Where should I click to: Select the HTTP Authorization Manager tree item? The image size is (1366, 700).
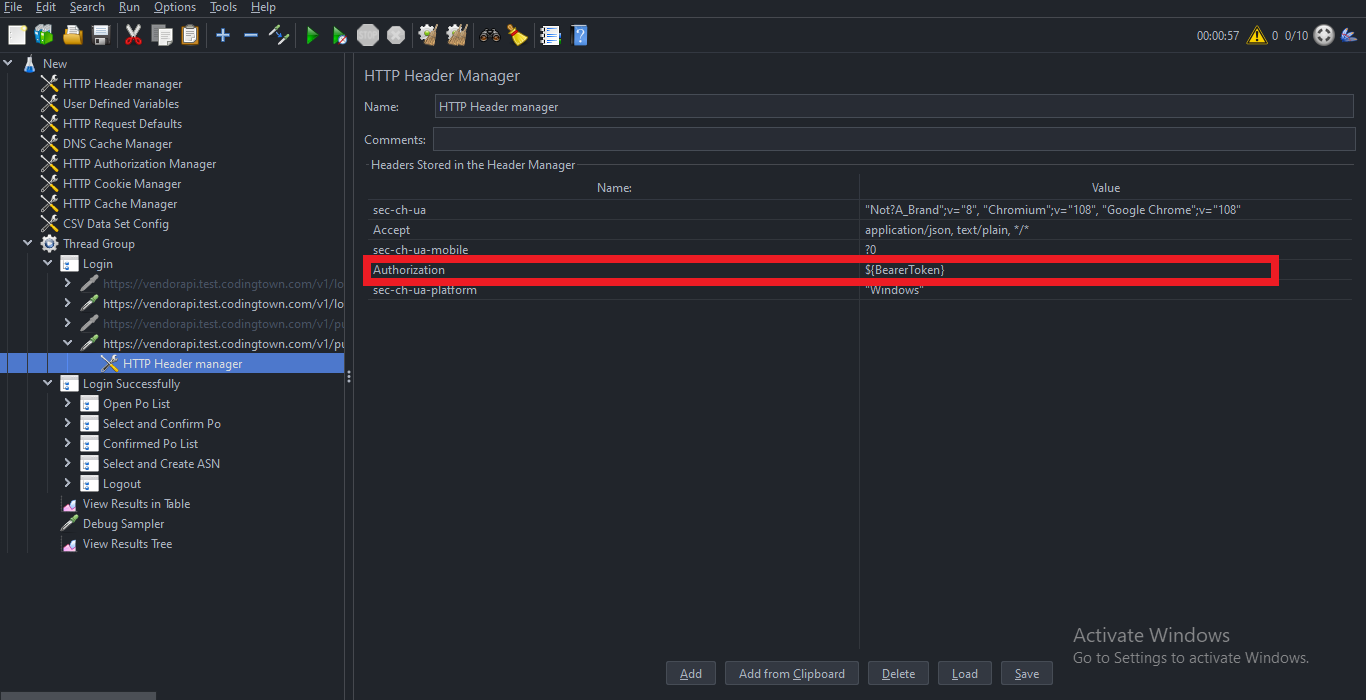click(139, 163)
